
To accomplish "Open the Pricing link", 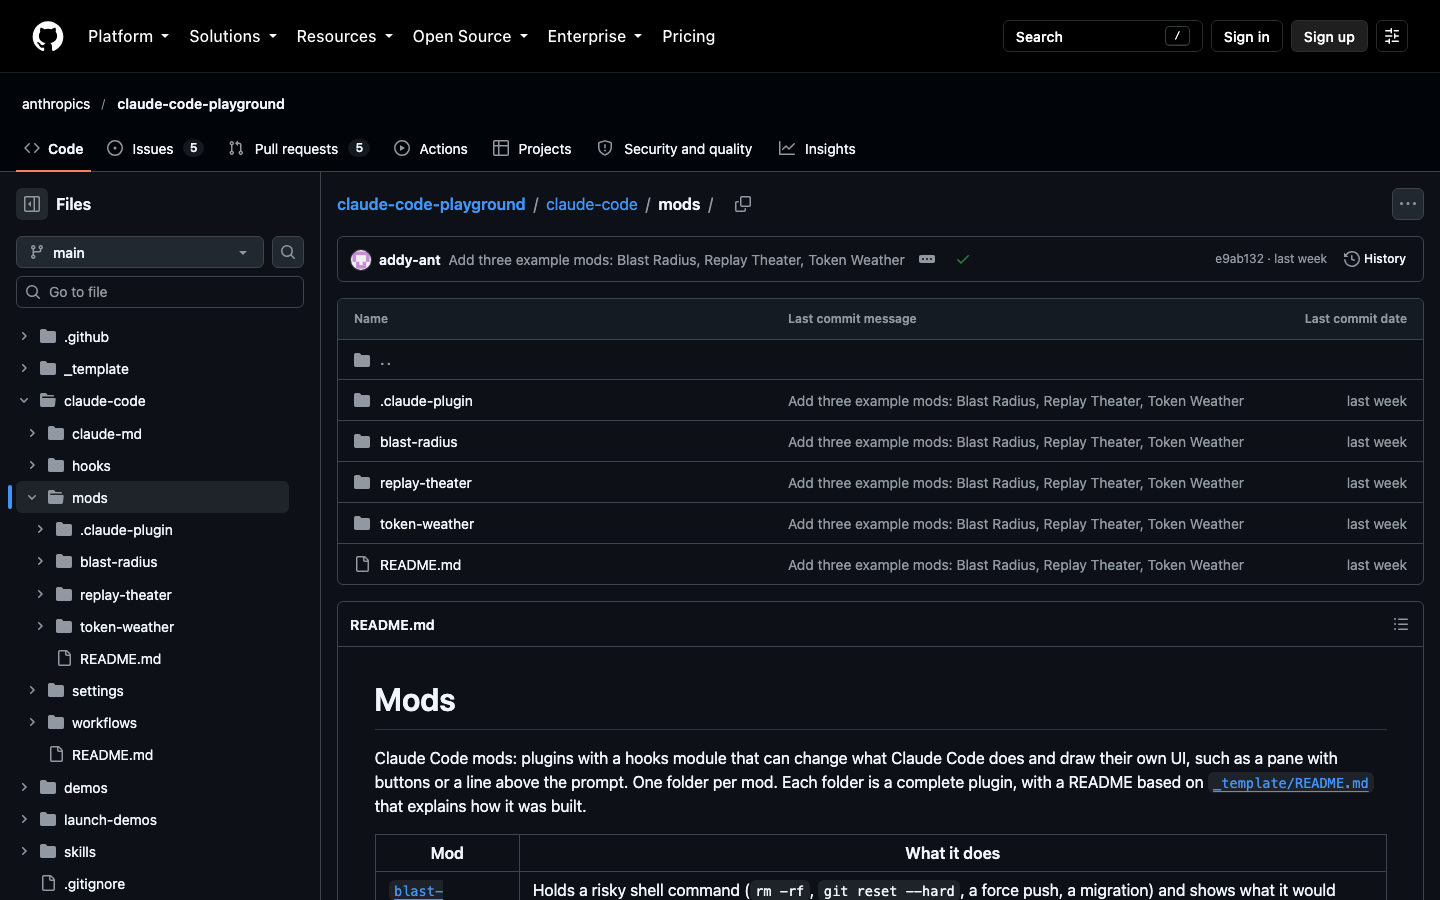I will click(688, 36).
